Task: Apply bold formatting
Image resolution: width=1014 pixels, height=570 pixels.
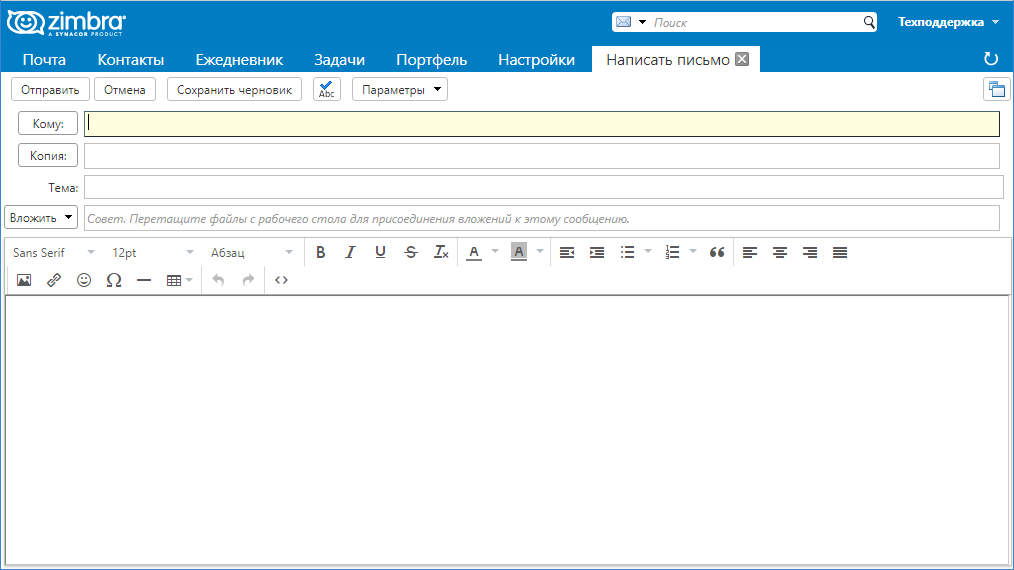Action: (x=320, y=252)
